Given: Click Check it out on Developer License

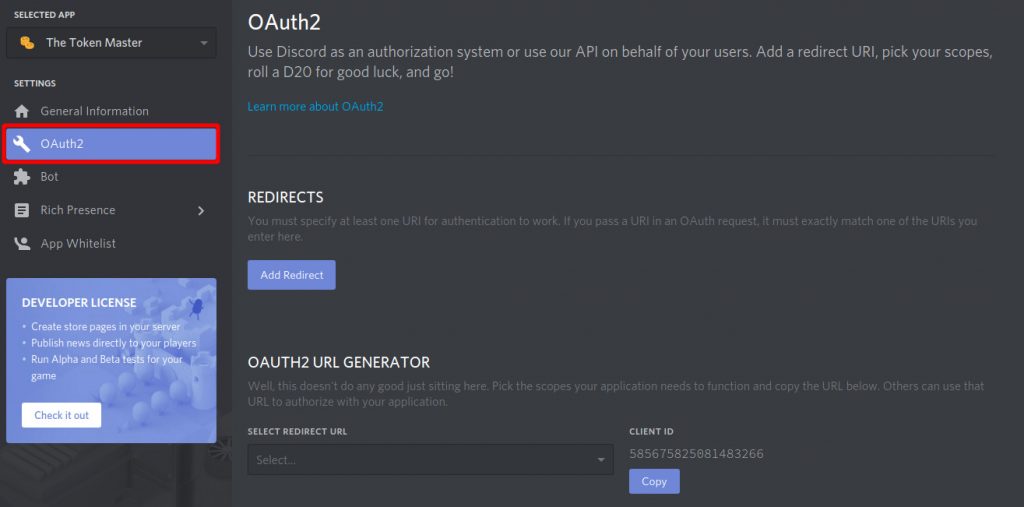Looking at the screenshot, I should [61, 416].
